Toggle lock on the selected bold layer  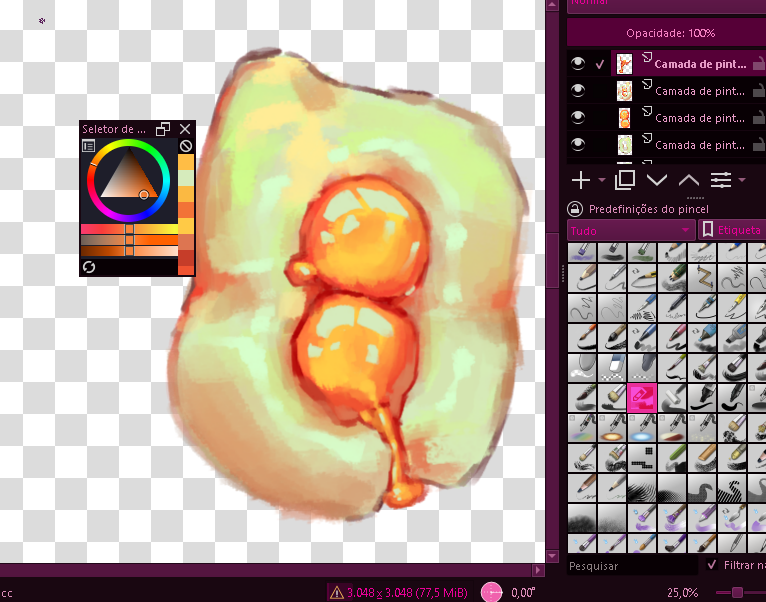758,64
